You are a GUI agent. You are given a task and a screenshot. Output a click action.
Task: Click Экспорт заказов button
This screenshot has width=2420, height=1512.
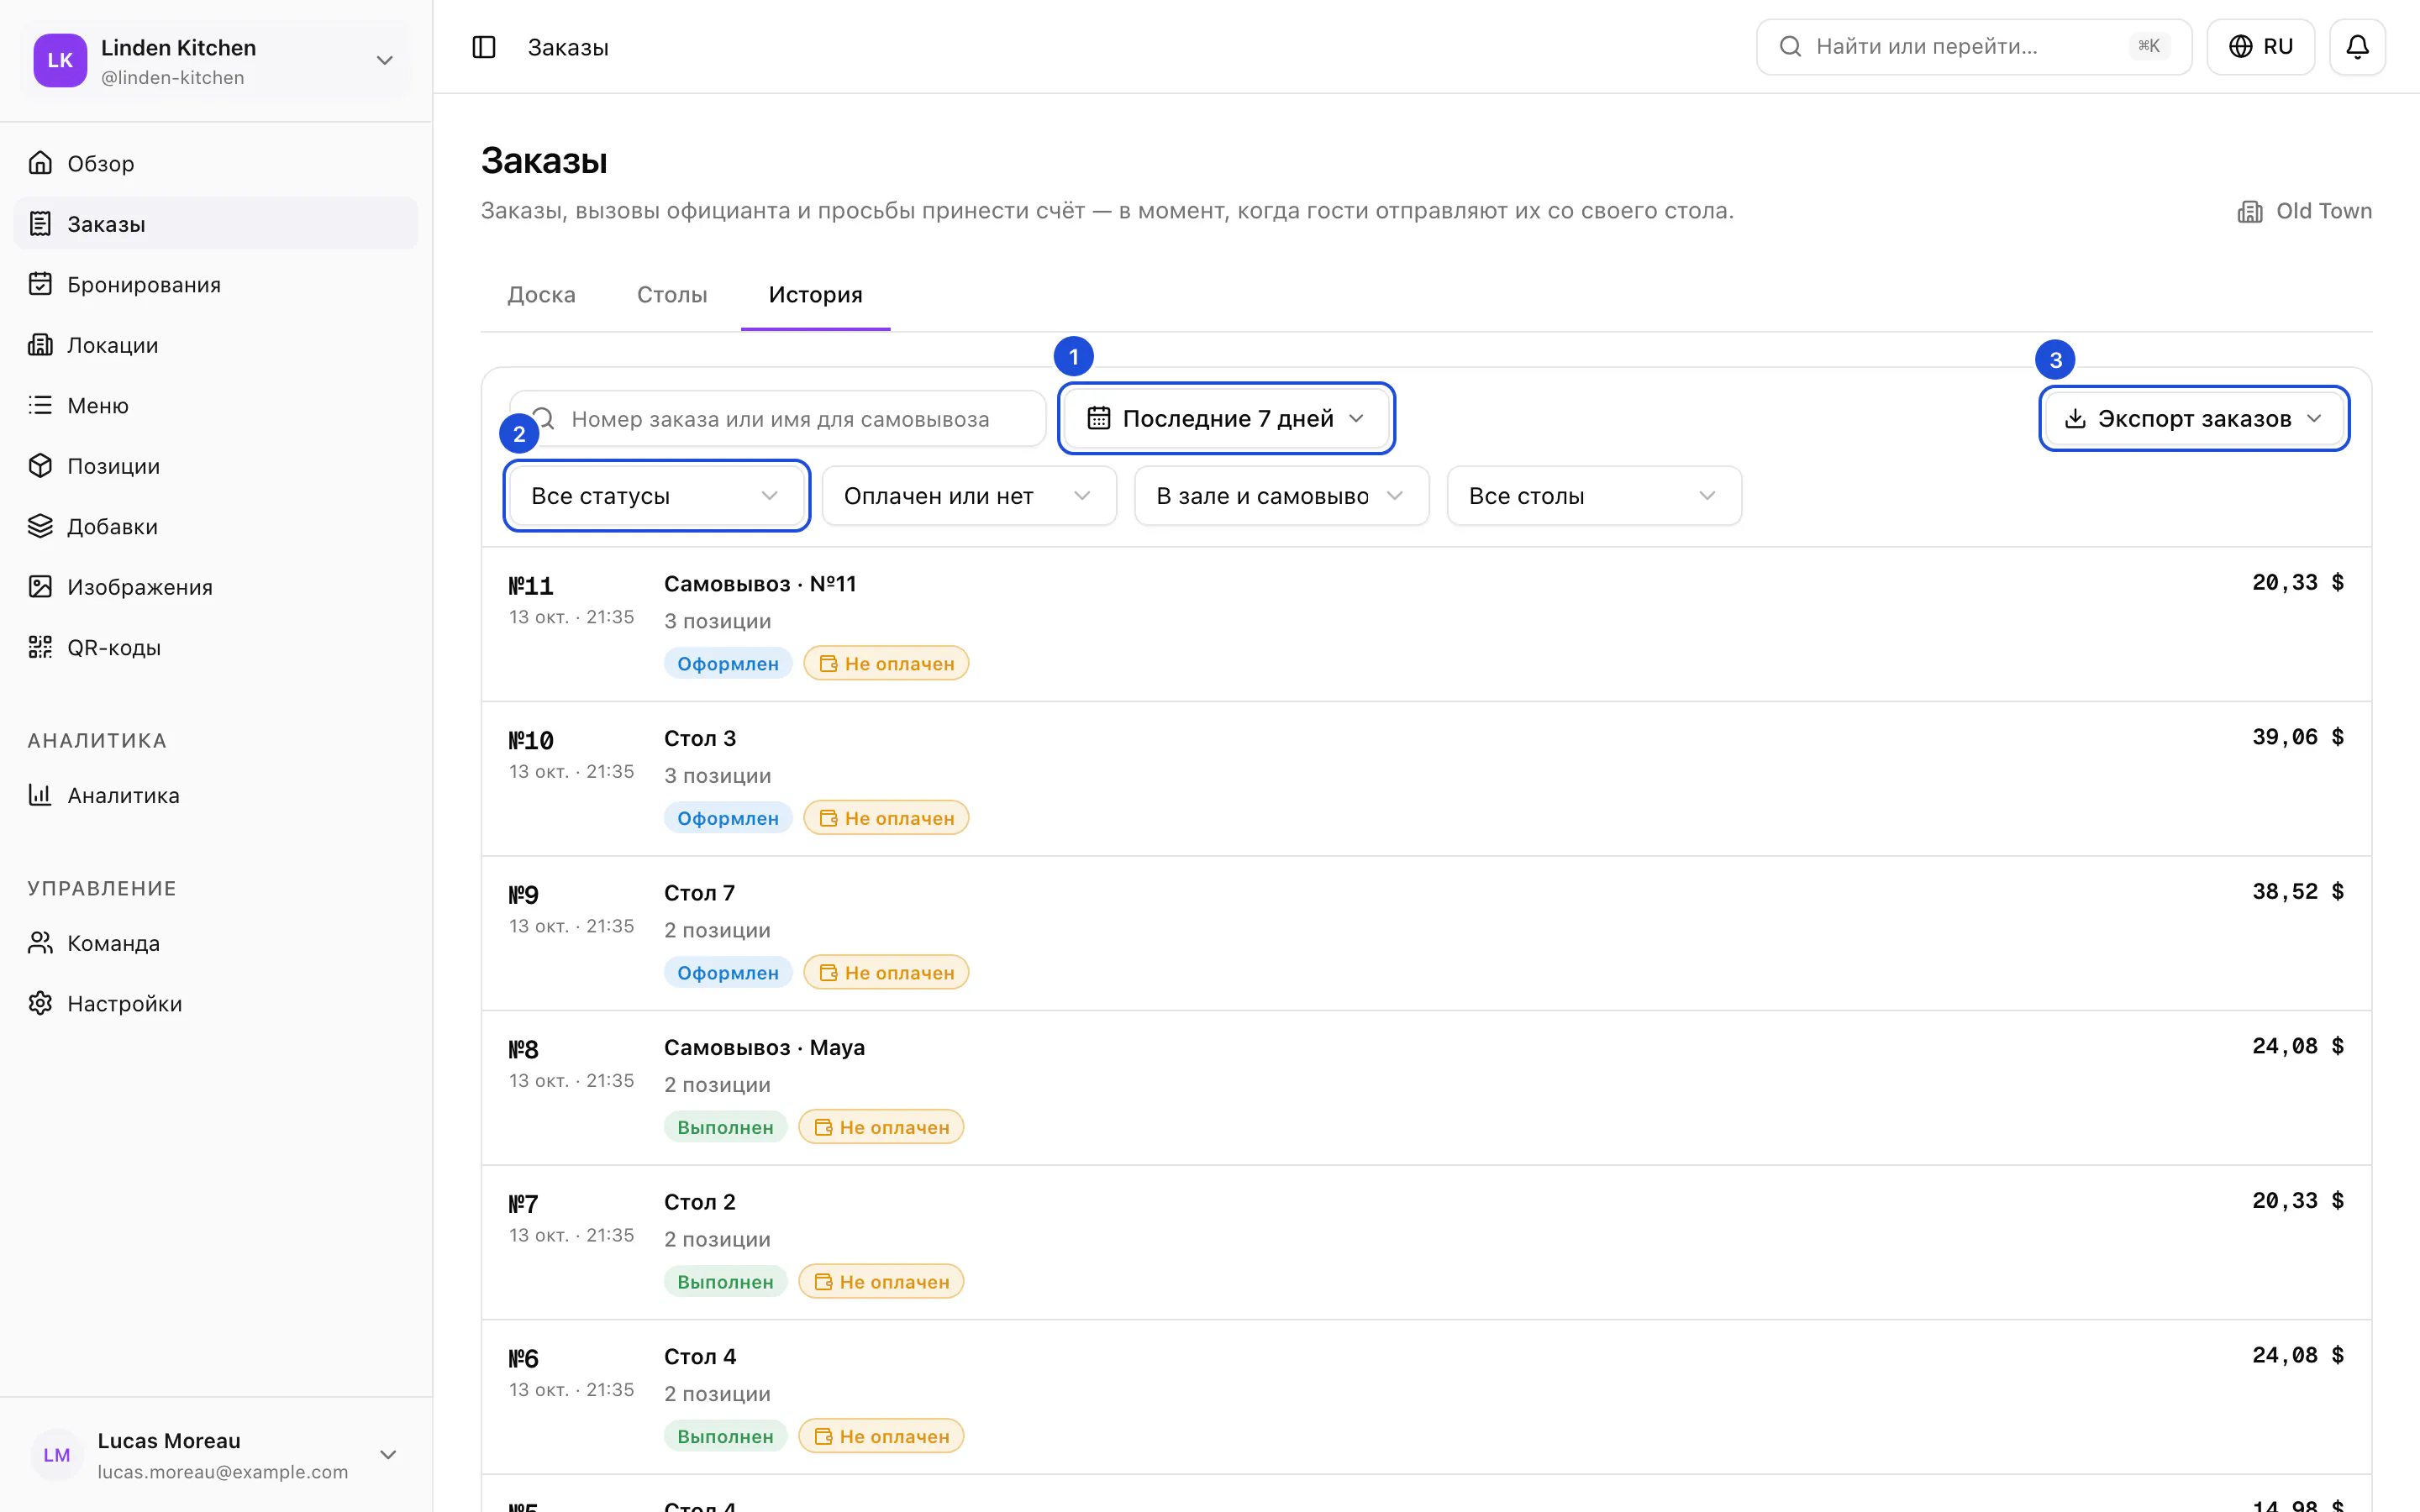2194,418
